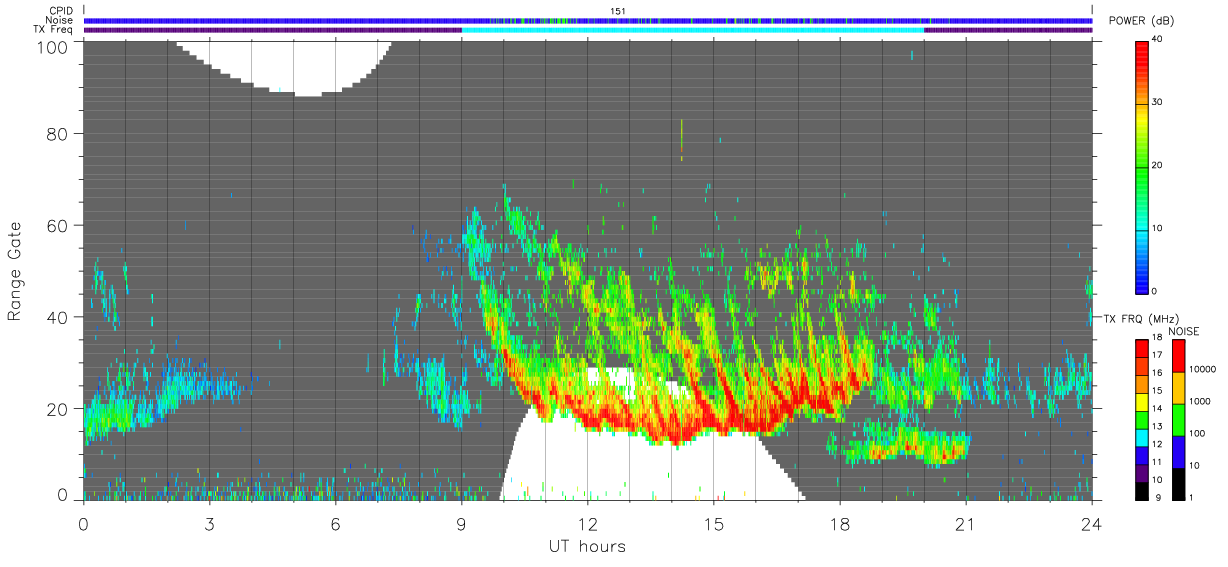Select the gold NOISE swatch between 1000 and 10000

pos(1179,387)
